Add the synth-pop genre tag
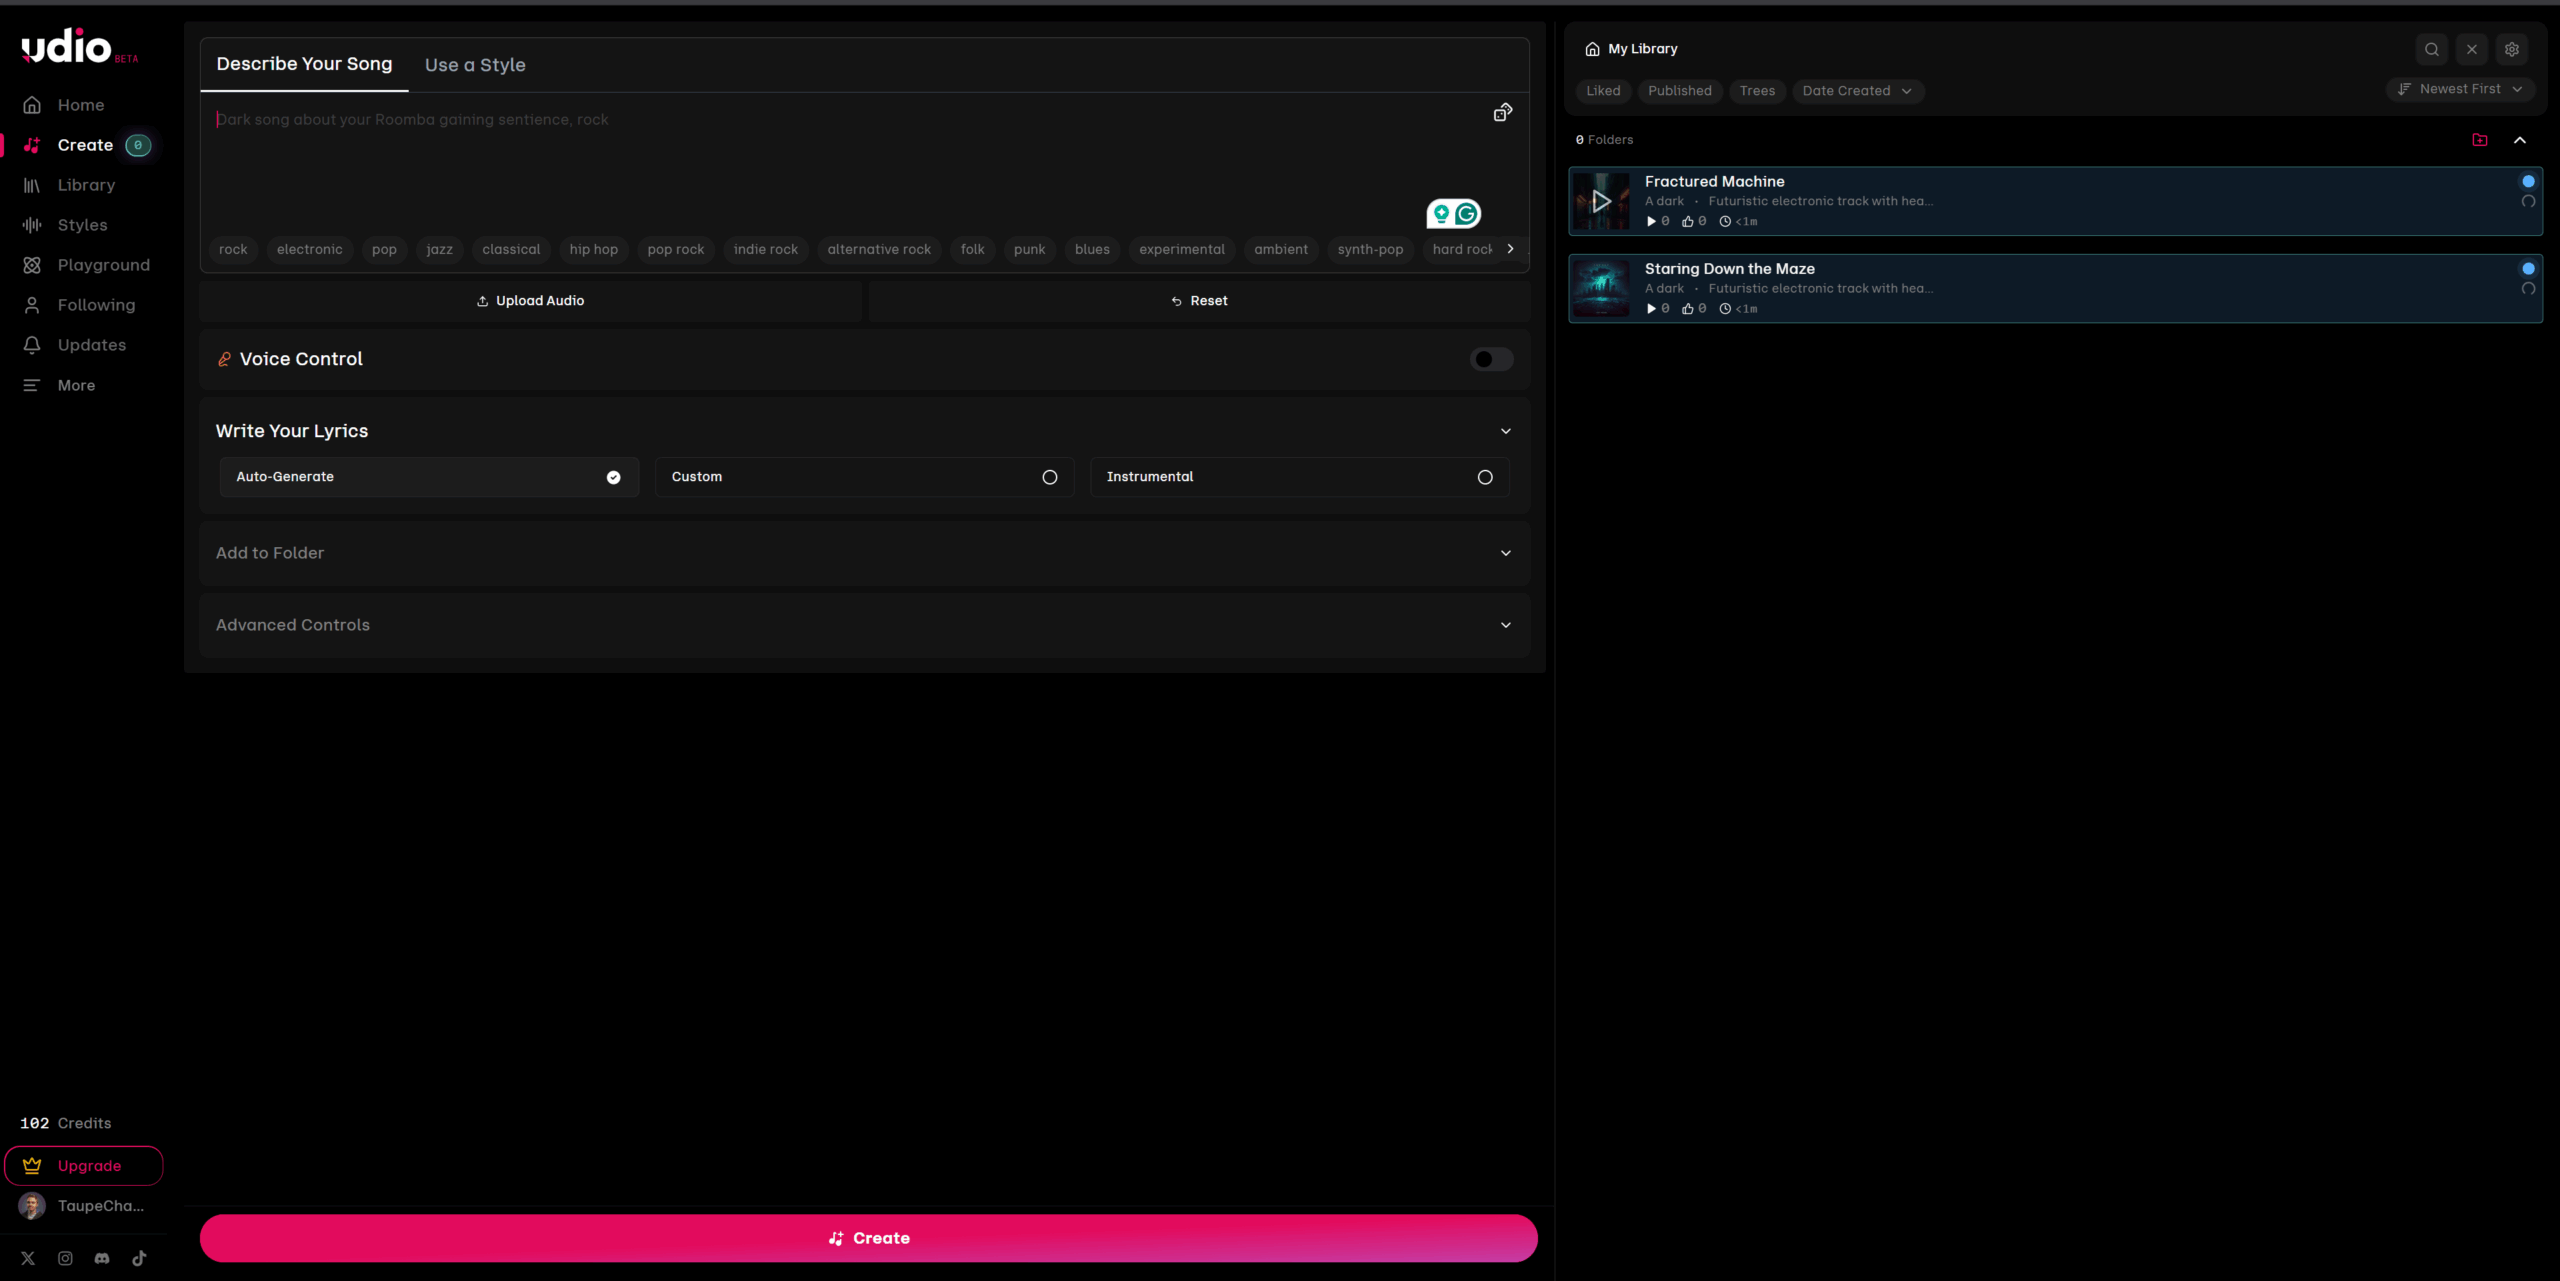The width and height of the screenshot is (2560, 1281). coord(1370,249)
